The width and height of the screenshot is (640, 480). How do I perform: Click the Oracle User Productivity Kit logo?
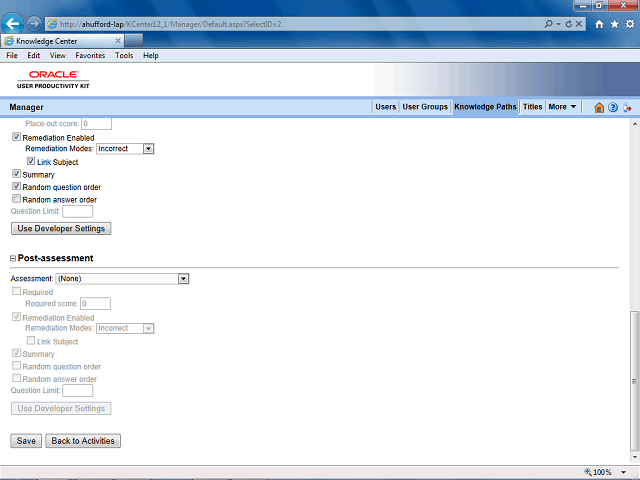pyautogui.click(x=53, y=79)
